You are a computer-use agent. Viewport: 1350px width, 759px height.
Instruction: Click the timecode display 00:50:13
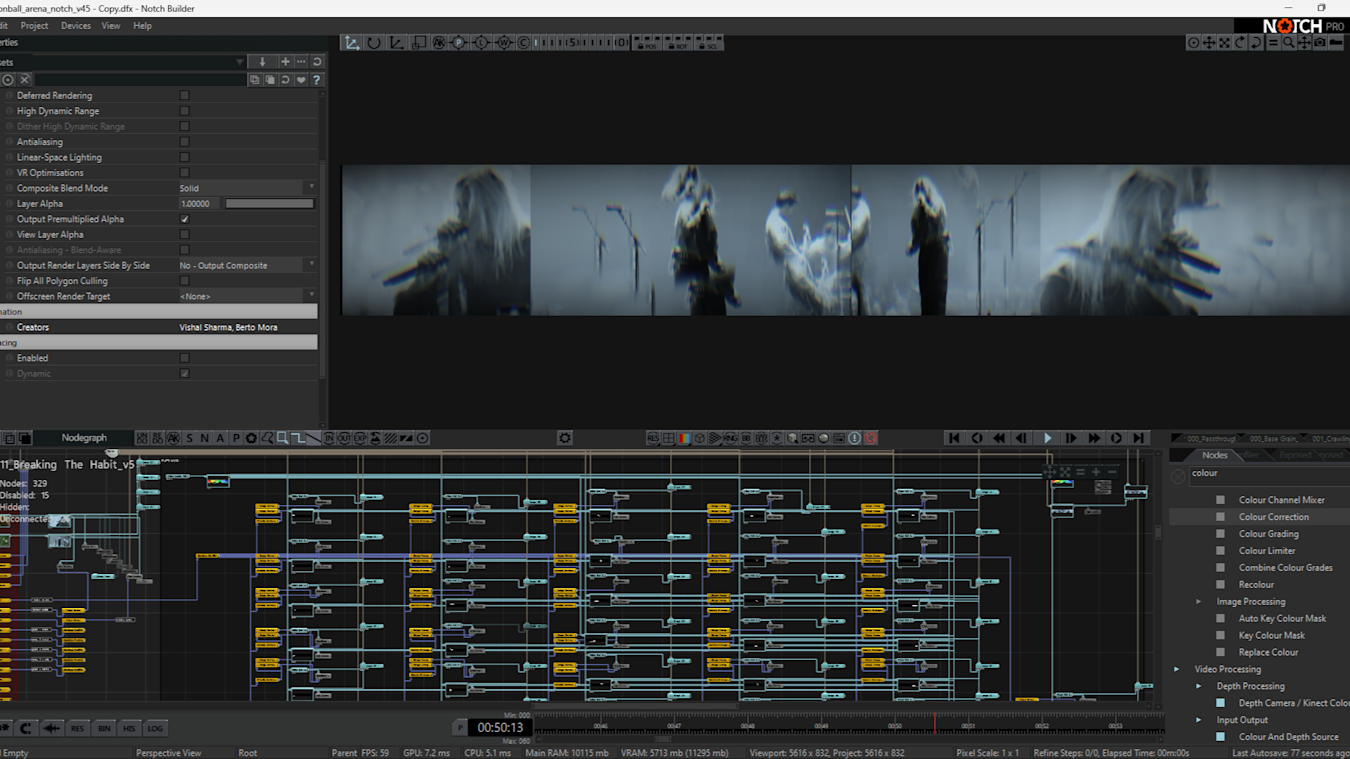500,728
